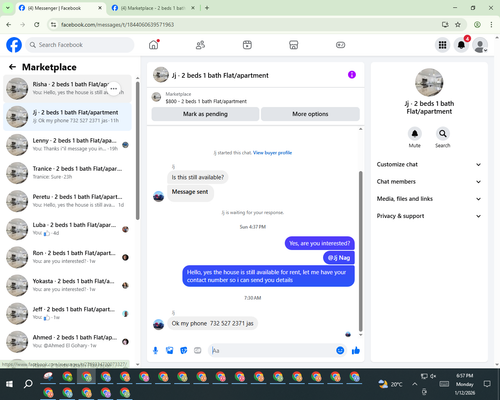Click the Facebook logo

14,45
